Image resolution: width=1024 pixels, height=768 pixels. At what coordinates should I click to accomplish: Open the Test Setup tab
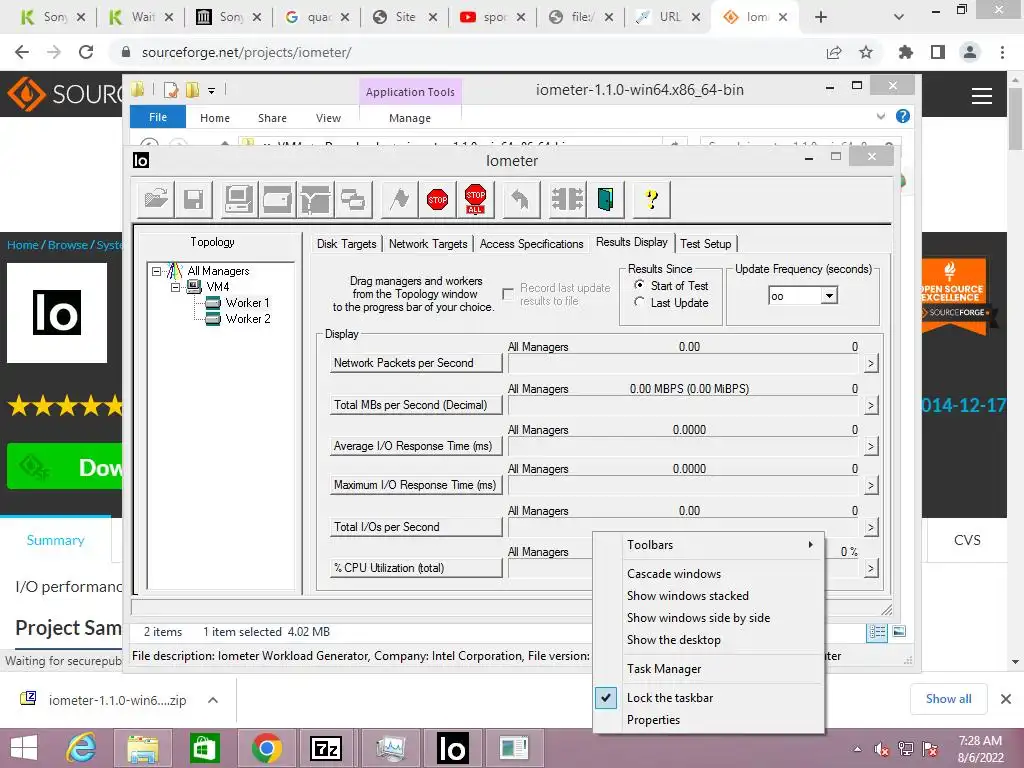point(705,244)
